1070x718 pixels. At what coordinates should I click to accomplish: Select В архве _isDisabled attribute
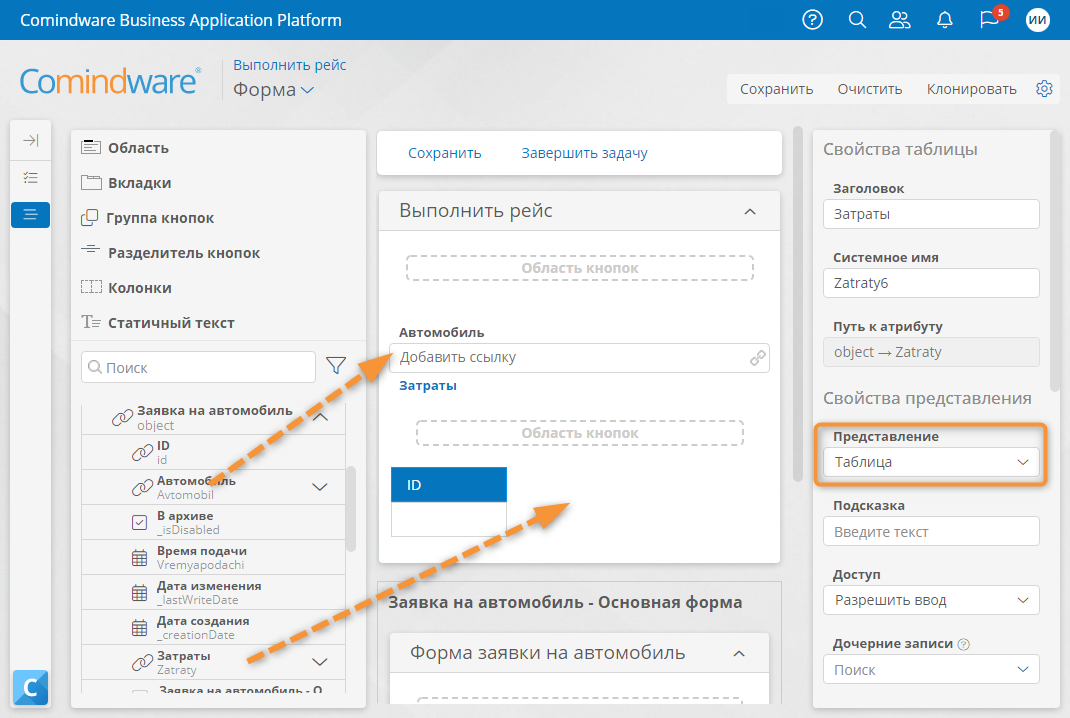click(213, 522)
